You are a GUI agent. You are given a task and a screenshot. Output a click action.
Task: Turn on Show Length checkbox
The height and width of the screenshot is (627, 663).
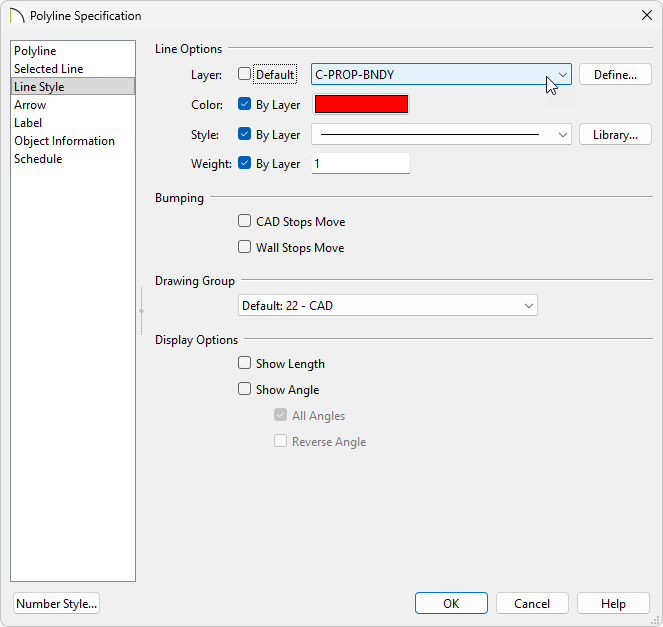click(x=245, y=364)
